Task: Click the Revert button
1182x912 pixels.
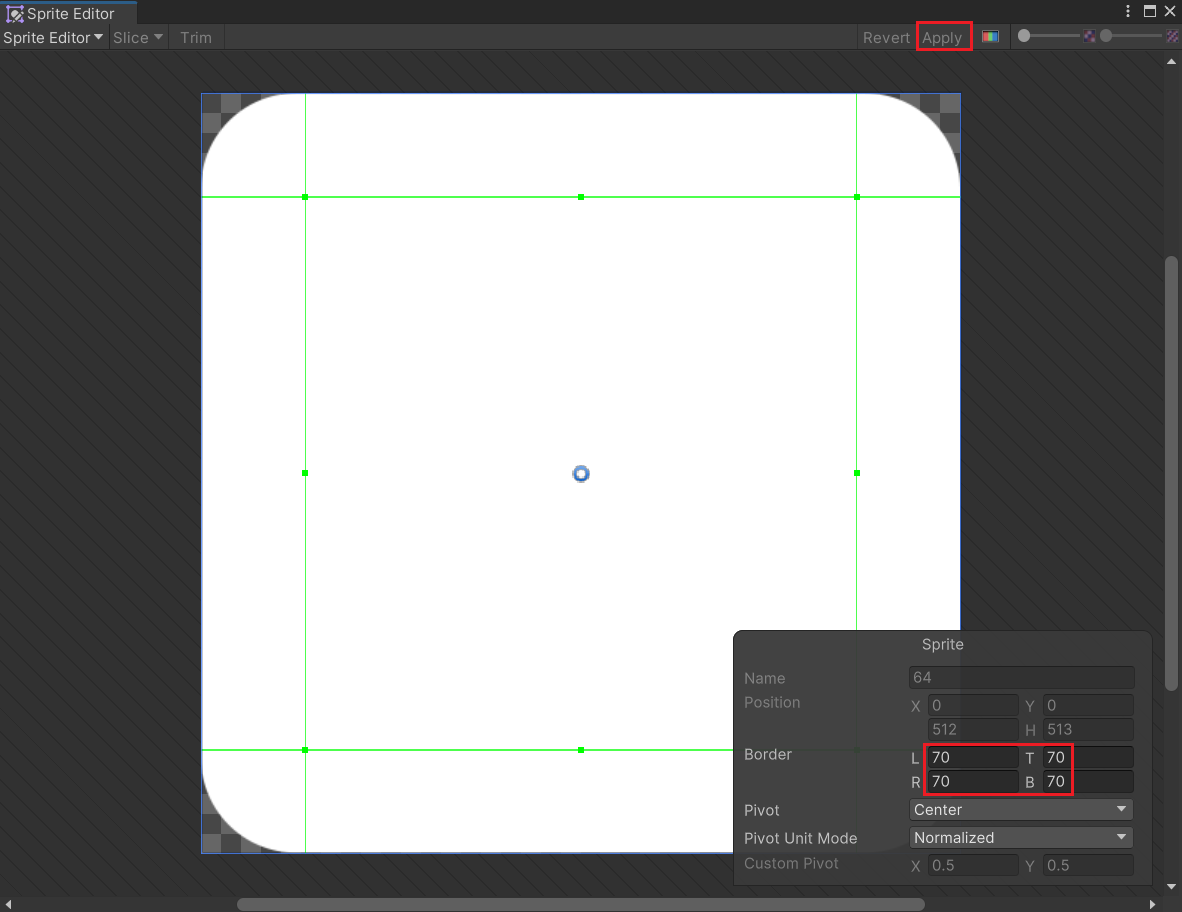Action: (x=886, y=38)
